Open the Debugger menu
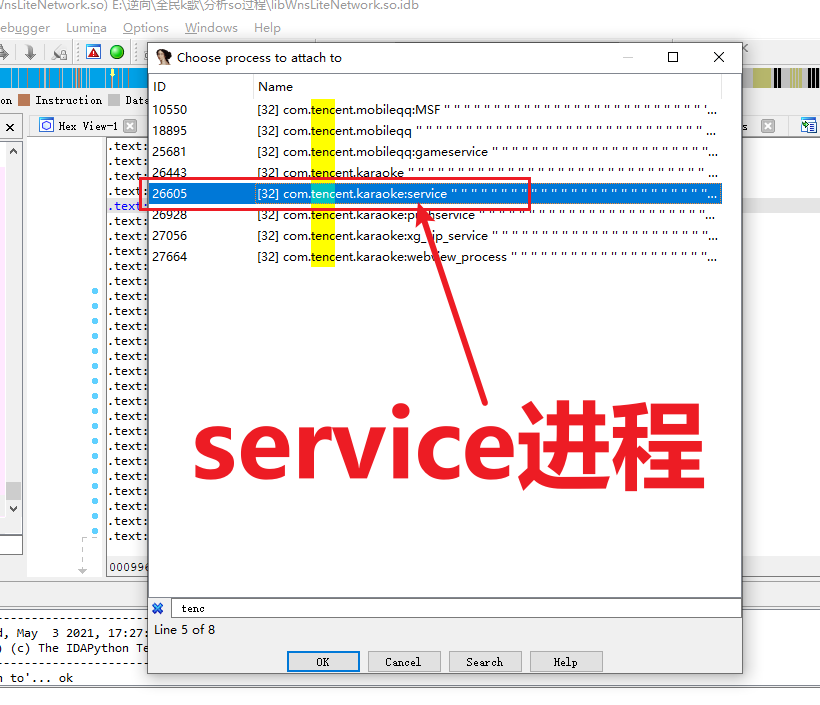The image size is (820, 705). [25, 28]
